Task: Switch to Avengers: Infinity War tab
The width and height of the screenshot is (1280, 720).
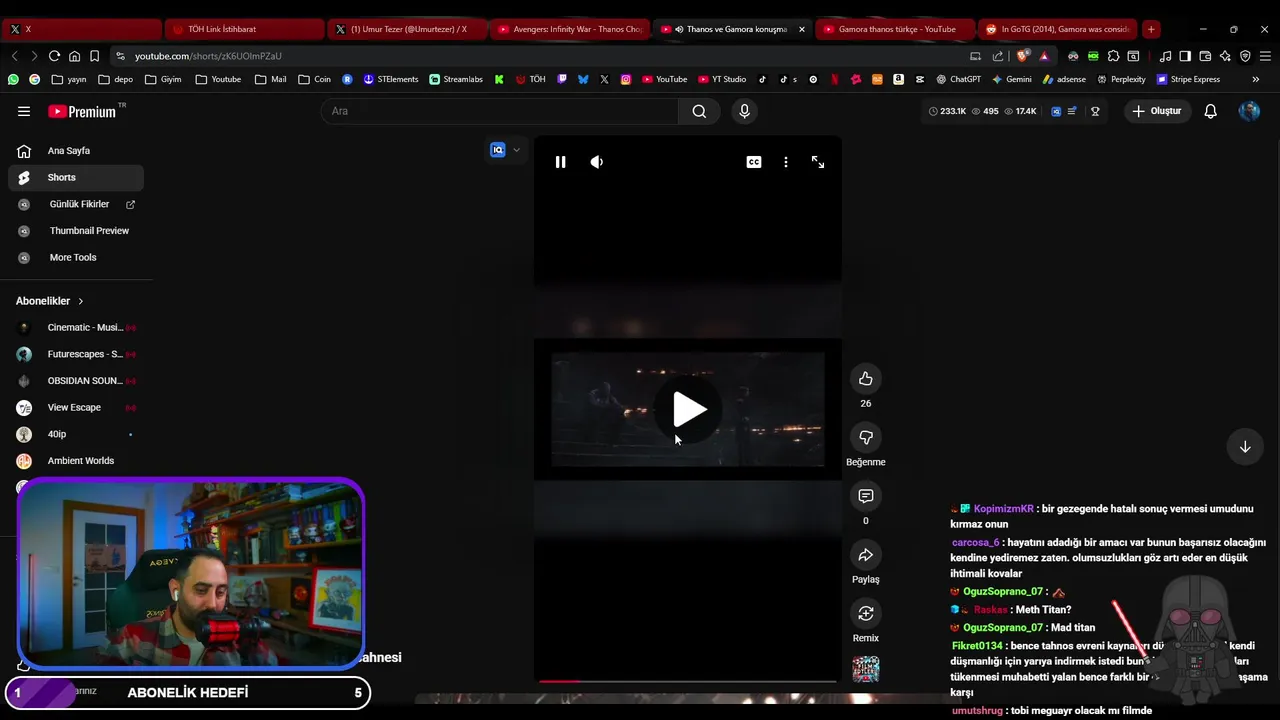Action: [570, 29]
